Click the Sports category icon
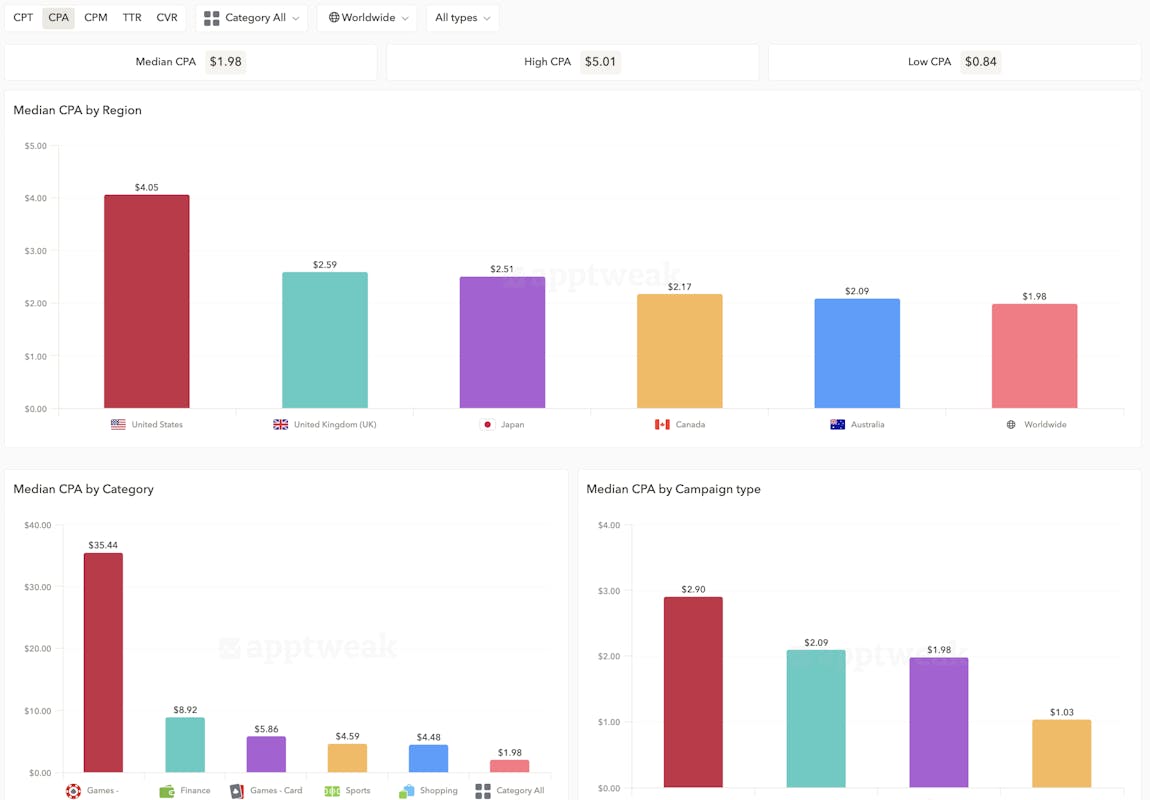This screenshot has height=800, width=1150. pos(332,791)
